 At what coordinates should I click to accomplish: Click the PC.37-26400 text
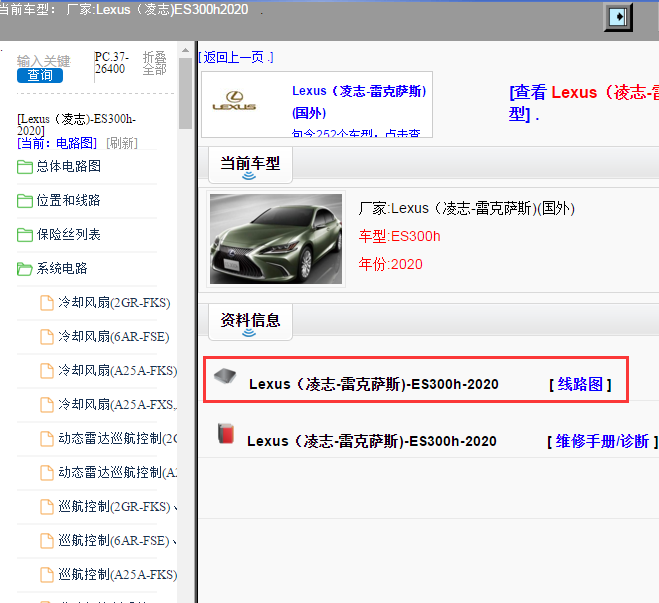tap(111, 63)
